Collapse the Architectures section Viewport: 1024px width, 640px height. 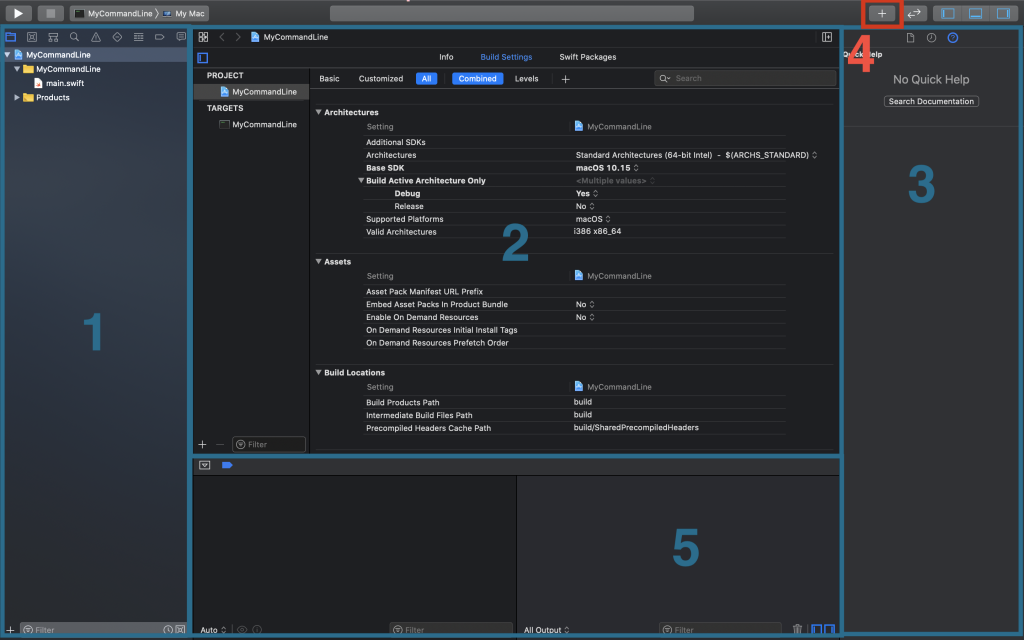point(319,112)
